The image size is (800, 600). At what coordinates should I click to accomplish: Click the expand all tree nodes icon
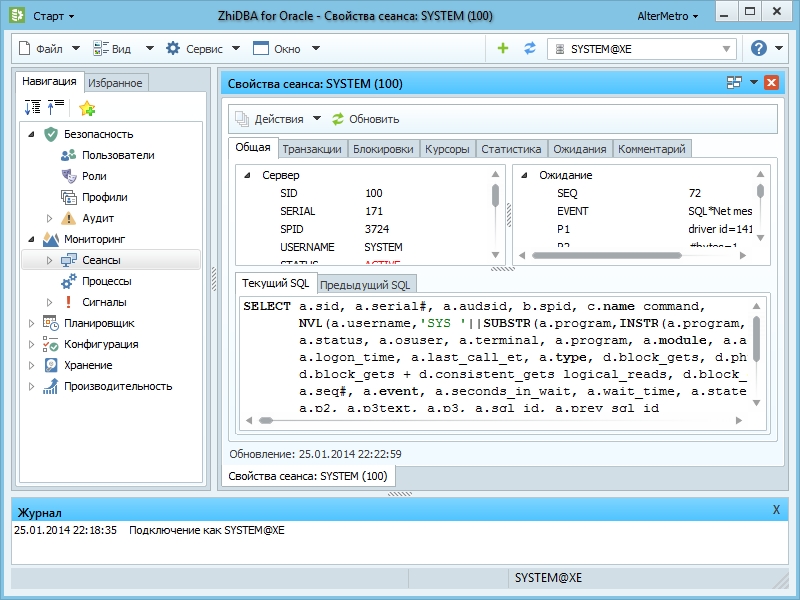coord(33,107)
